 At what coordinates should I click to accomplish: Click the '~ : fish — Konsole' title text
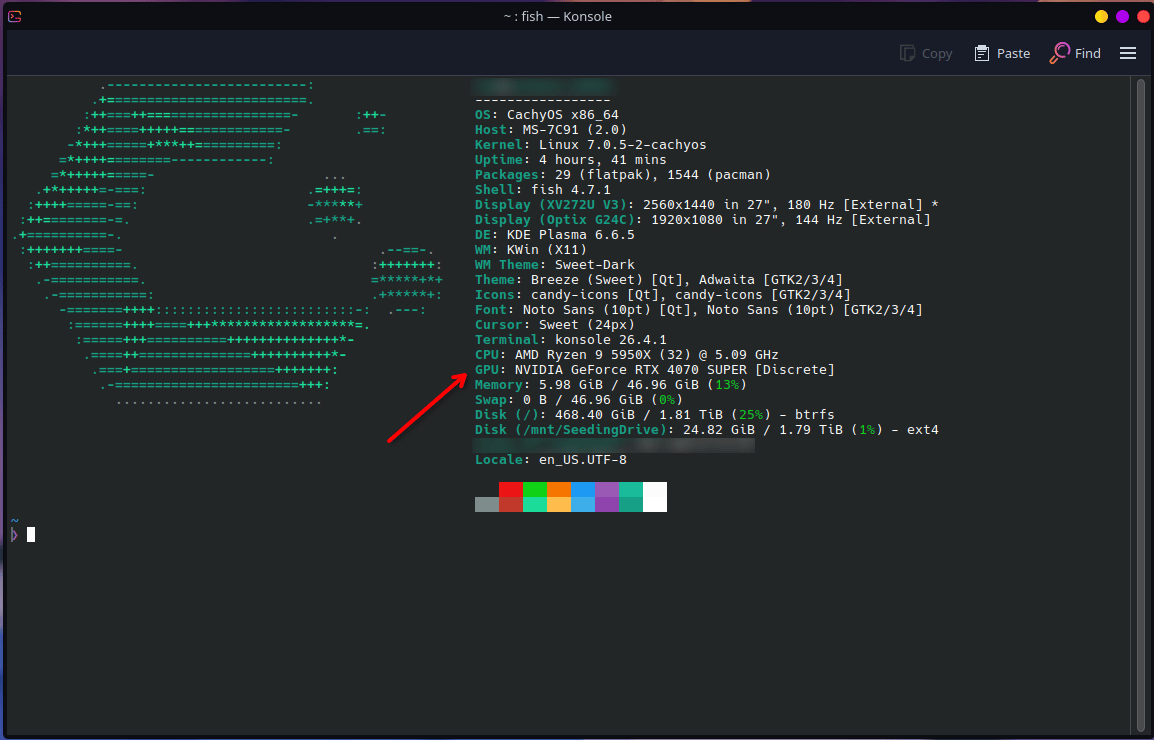pos(558,16)
